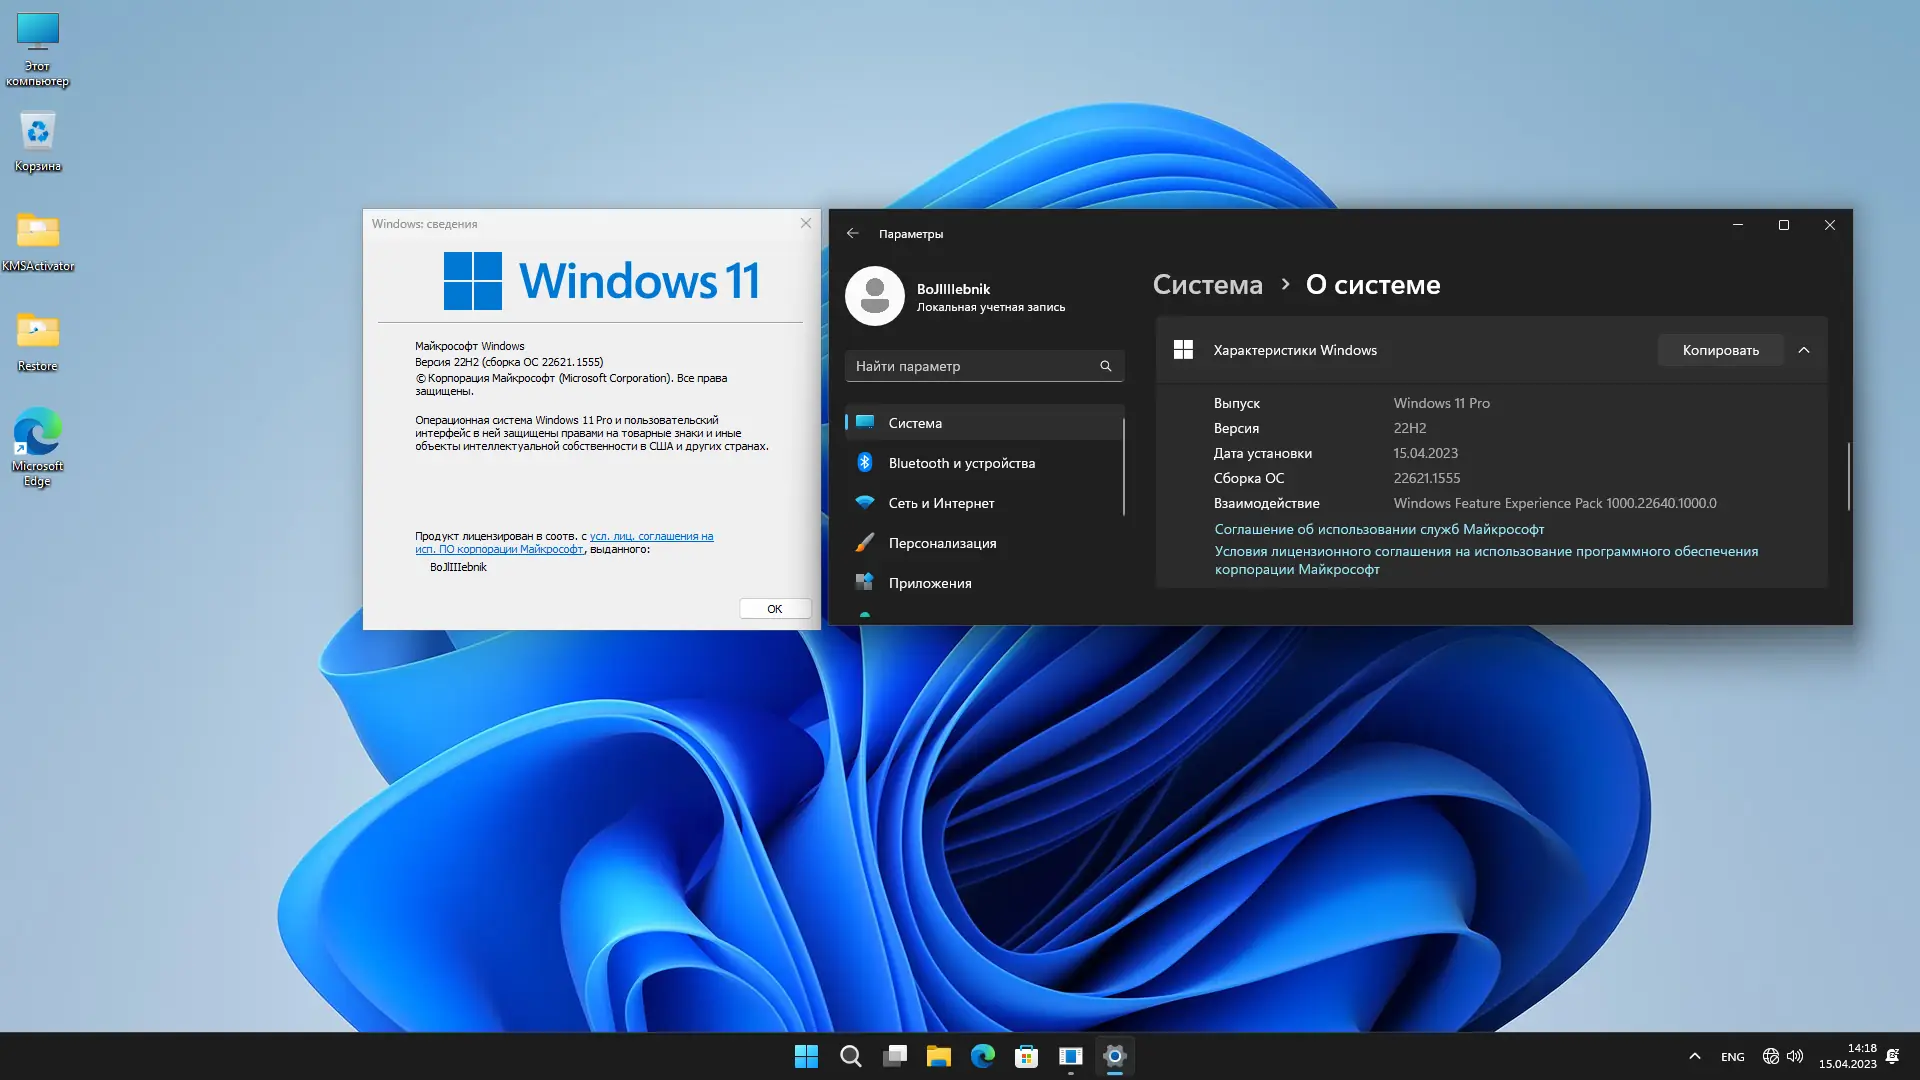Viewport: 1920px width, 1080px height.
Task: Open the Bluetooth и устройства section
Action: 961,463
